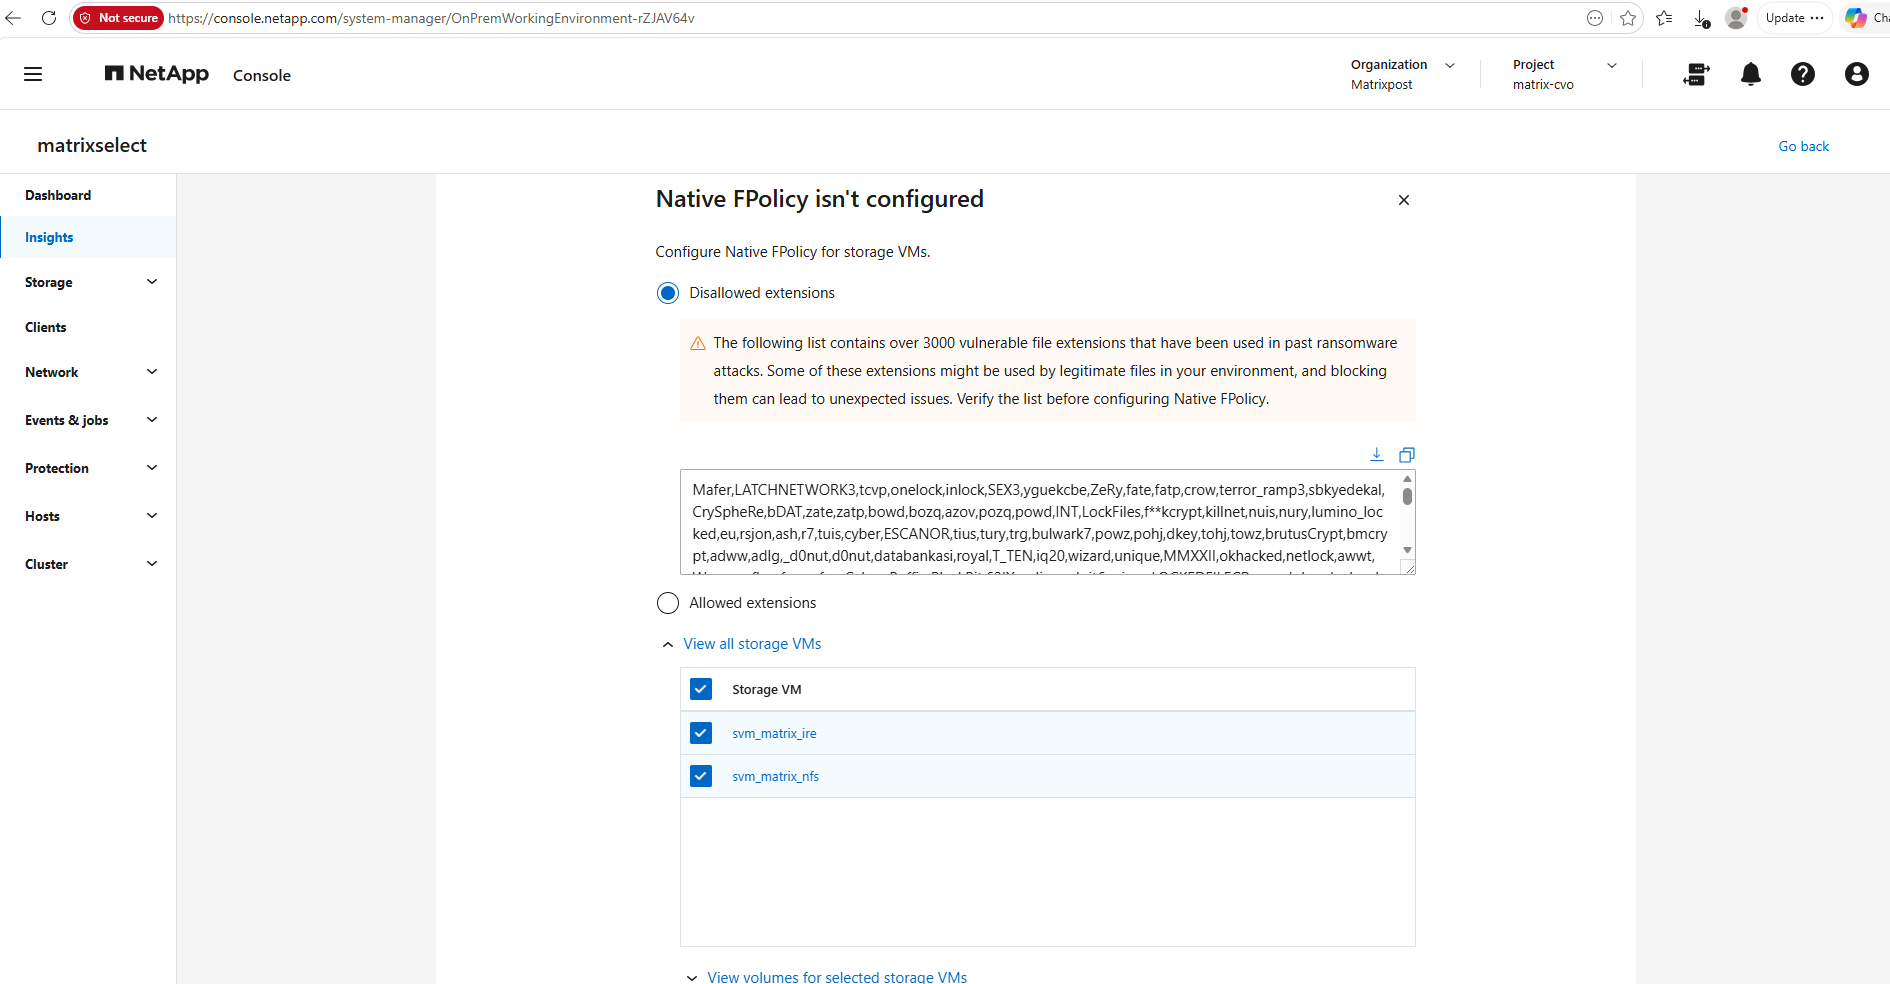The height and width of the screenshot is (984, 1890).
Task: Open the Dashboard sidebar item
Action: (x=88, y=195)
